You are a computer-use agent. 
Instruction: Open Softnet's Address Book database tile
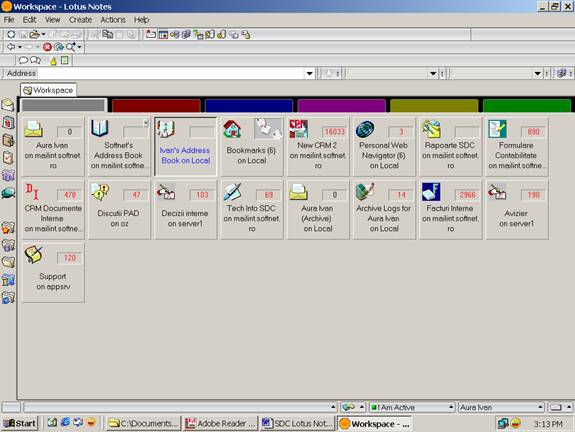(x=119, y=146)
